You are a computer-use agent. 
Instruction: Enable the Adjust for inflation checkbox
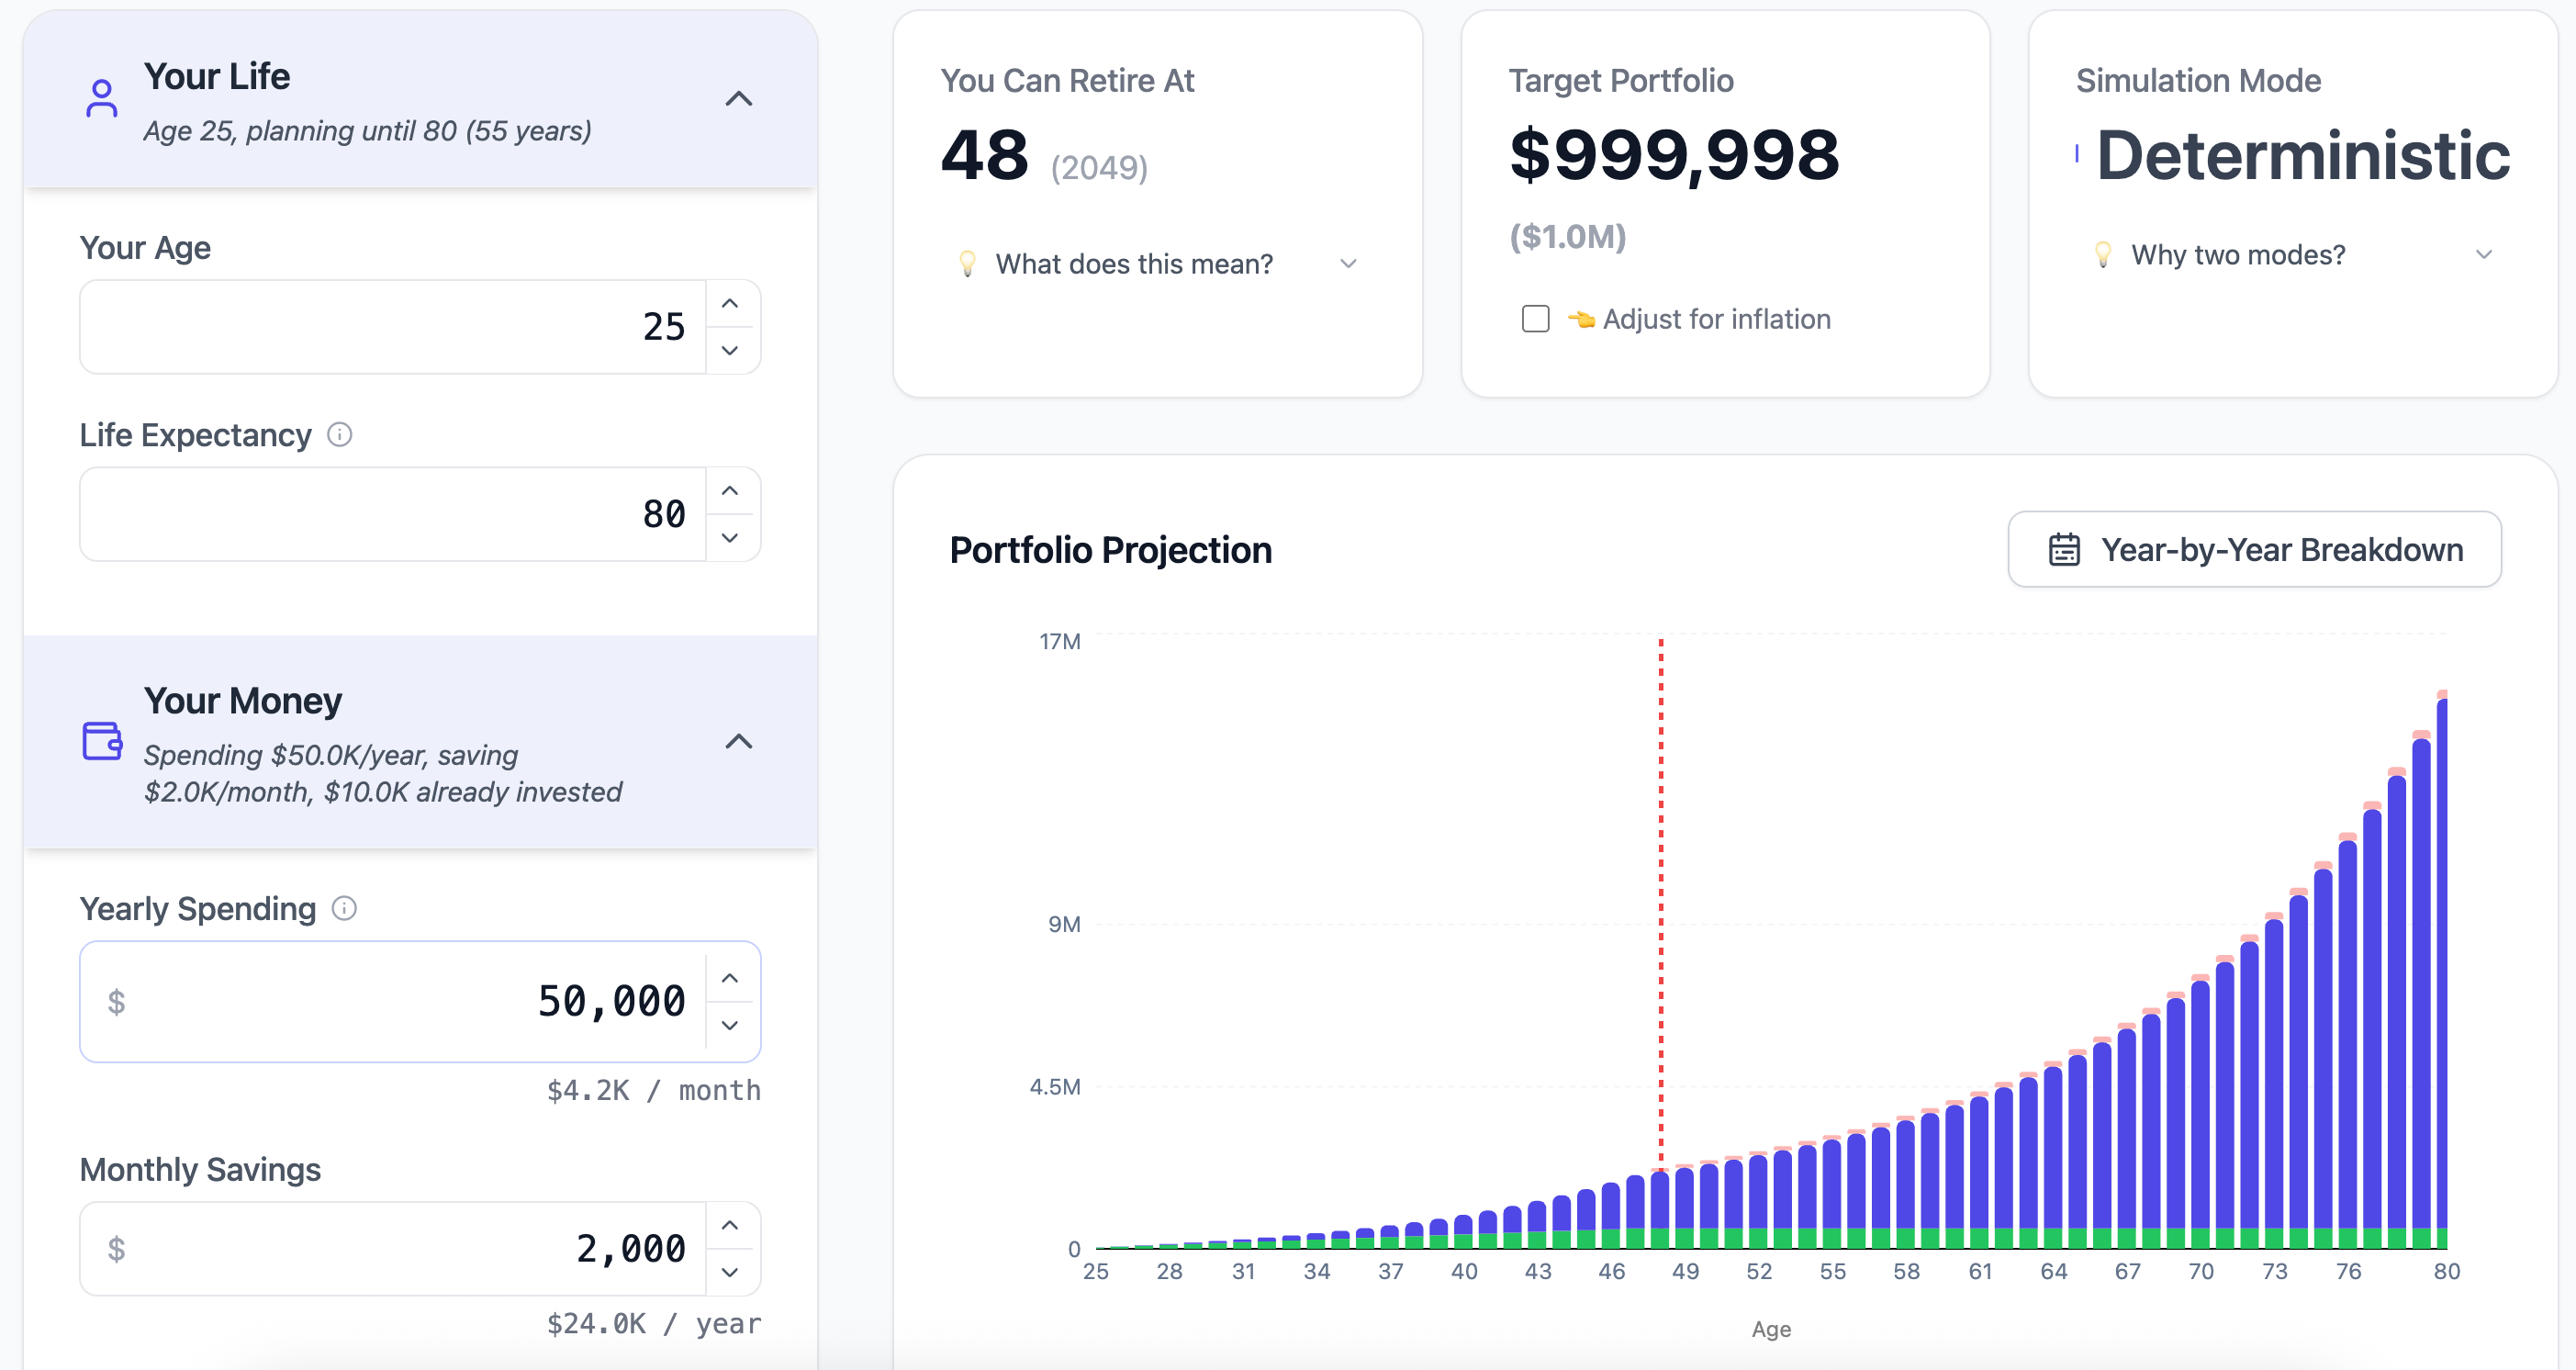point(1535,319)
